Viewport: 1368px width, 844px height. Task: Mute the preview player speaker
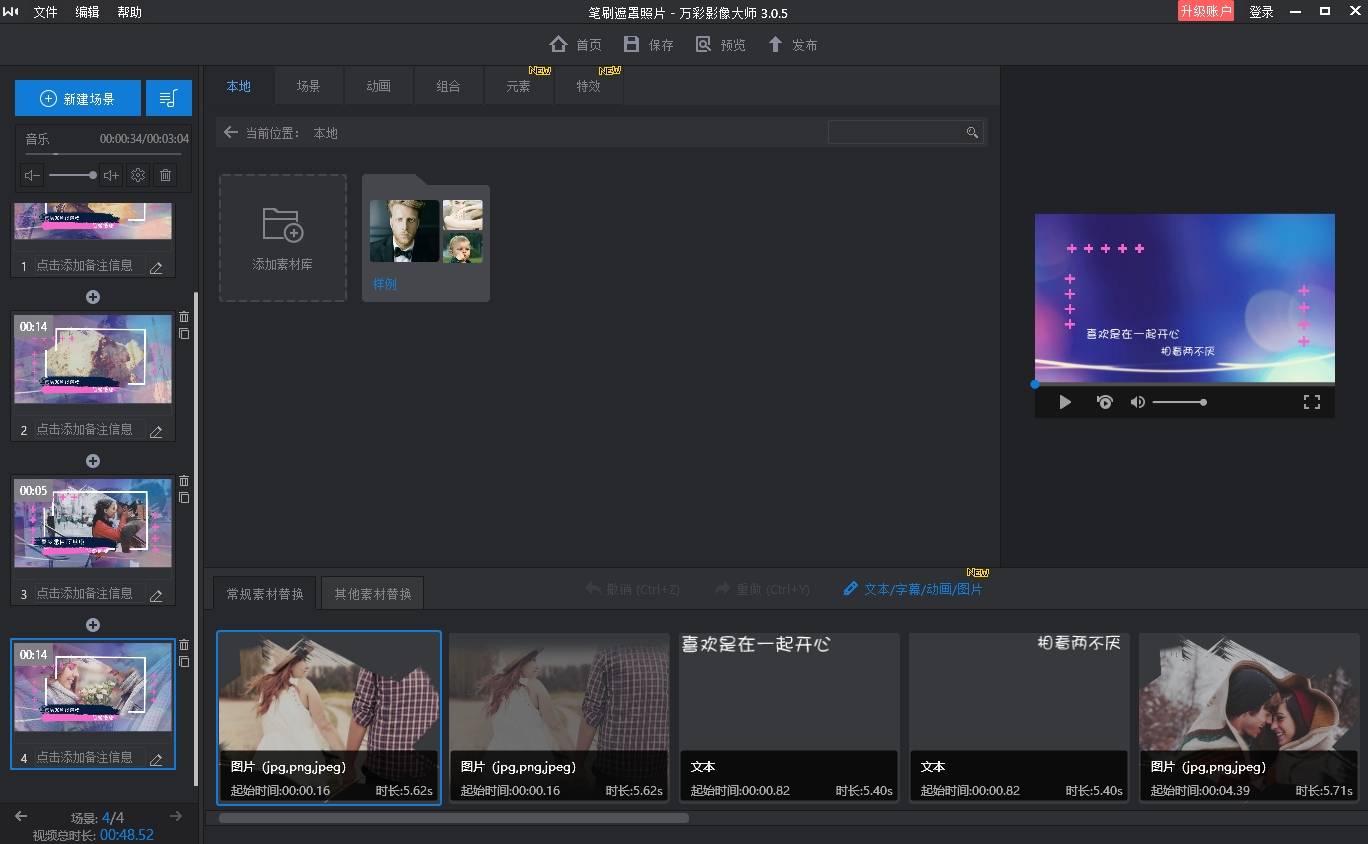[1137, 402]
